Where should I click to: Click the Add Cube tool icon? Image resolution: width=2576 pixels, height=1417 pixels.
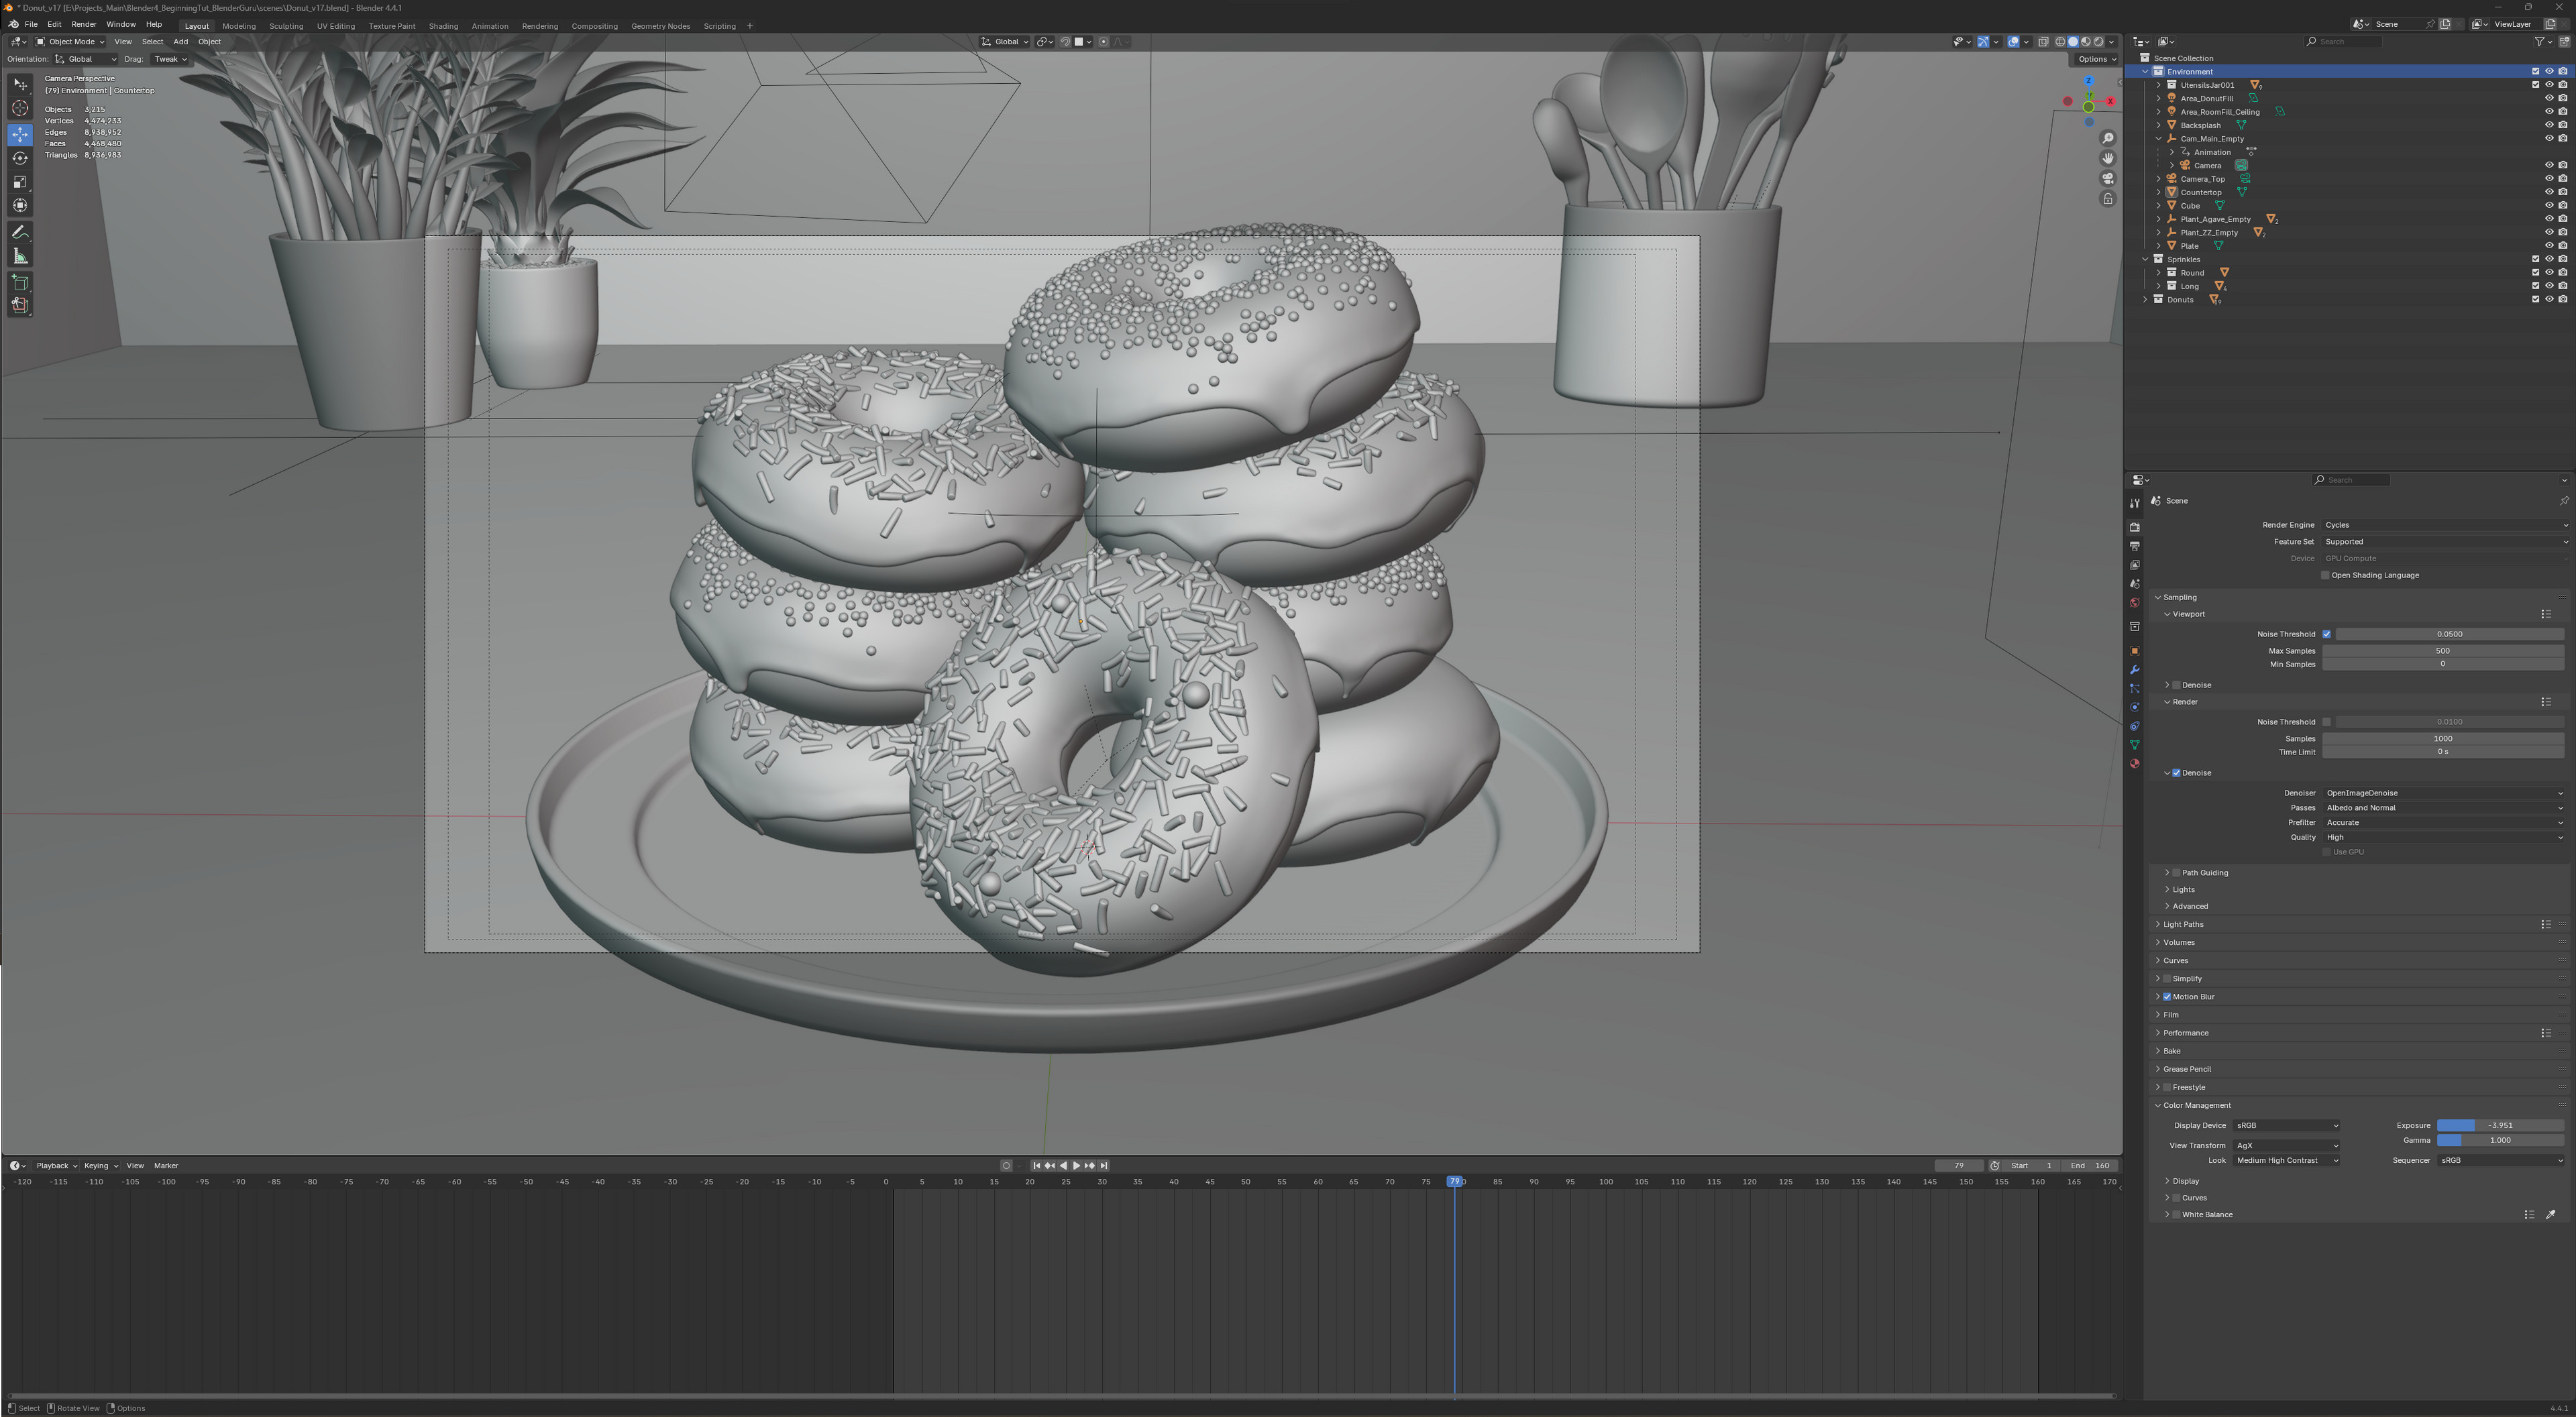[20, 282]
